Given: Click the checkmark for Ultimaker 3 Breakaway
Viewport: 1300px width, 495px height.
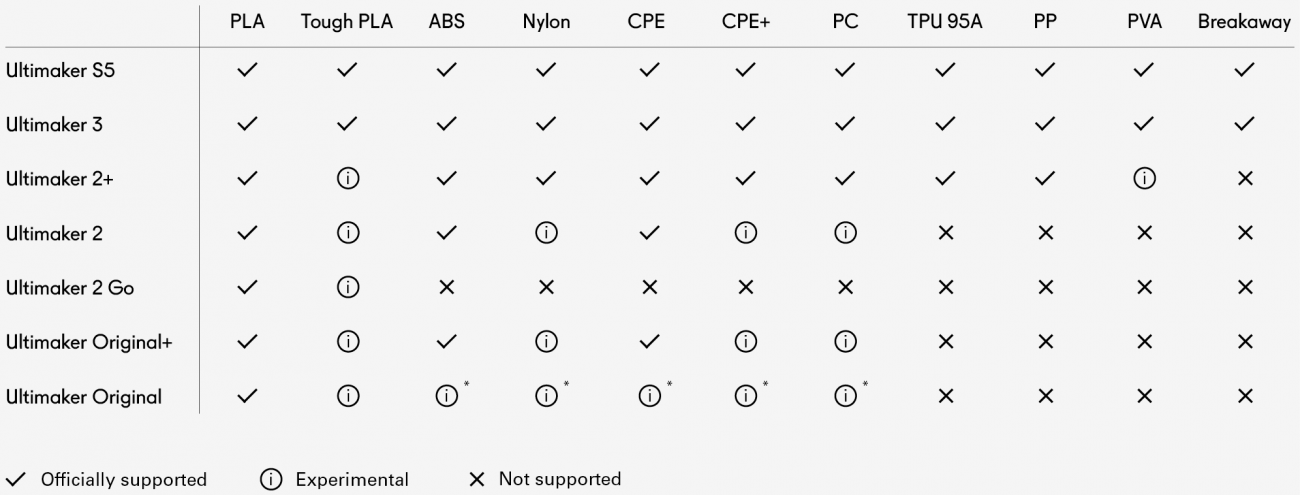Looking at the screenshot, I should pos(1245,125).
